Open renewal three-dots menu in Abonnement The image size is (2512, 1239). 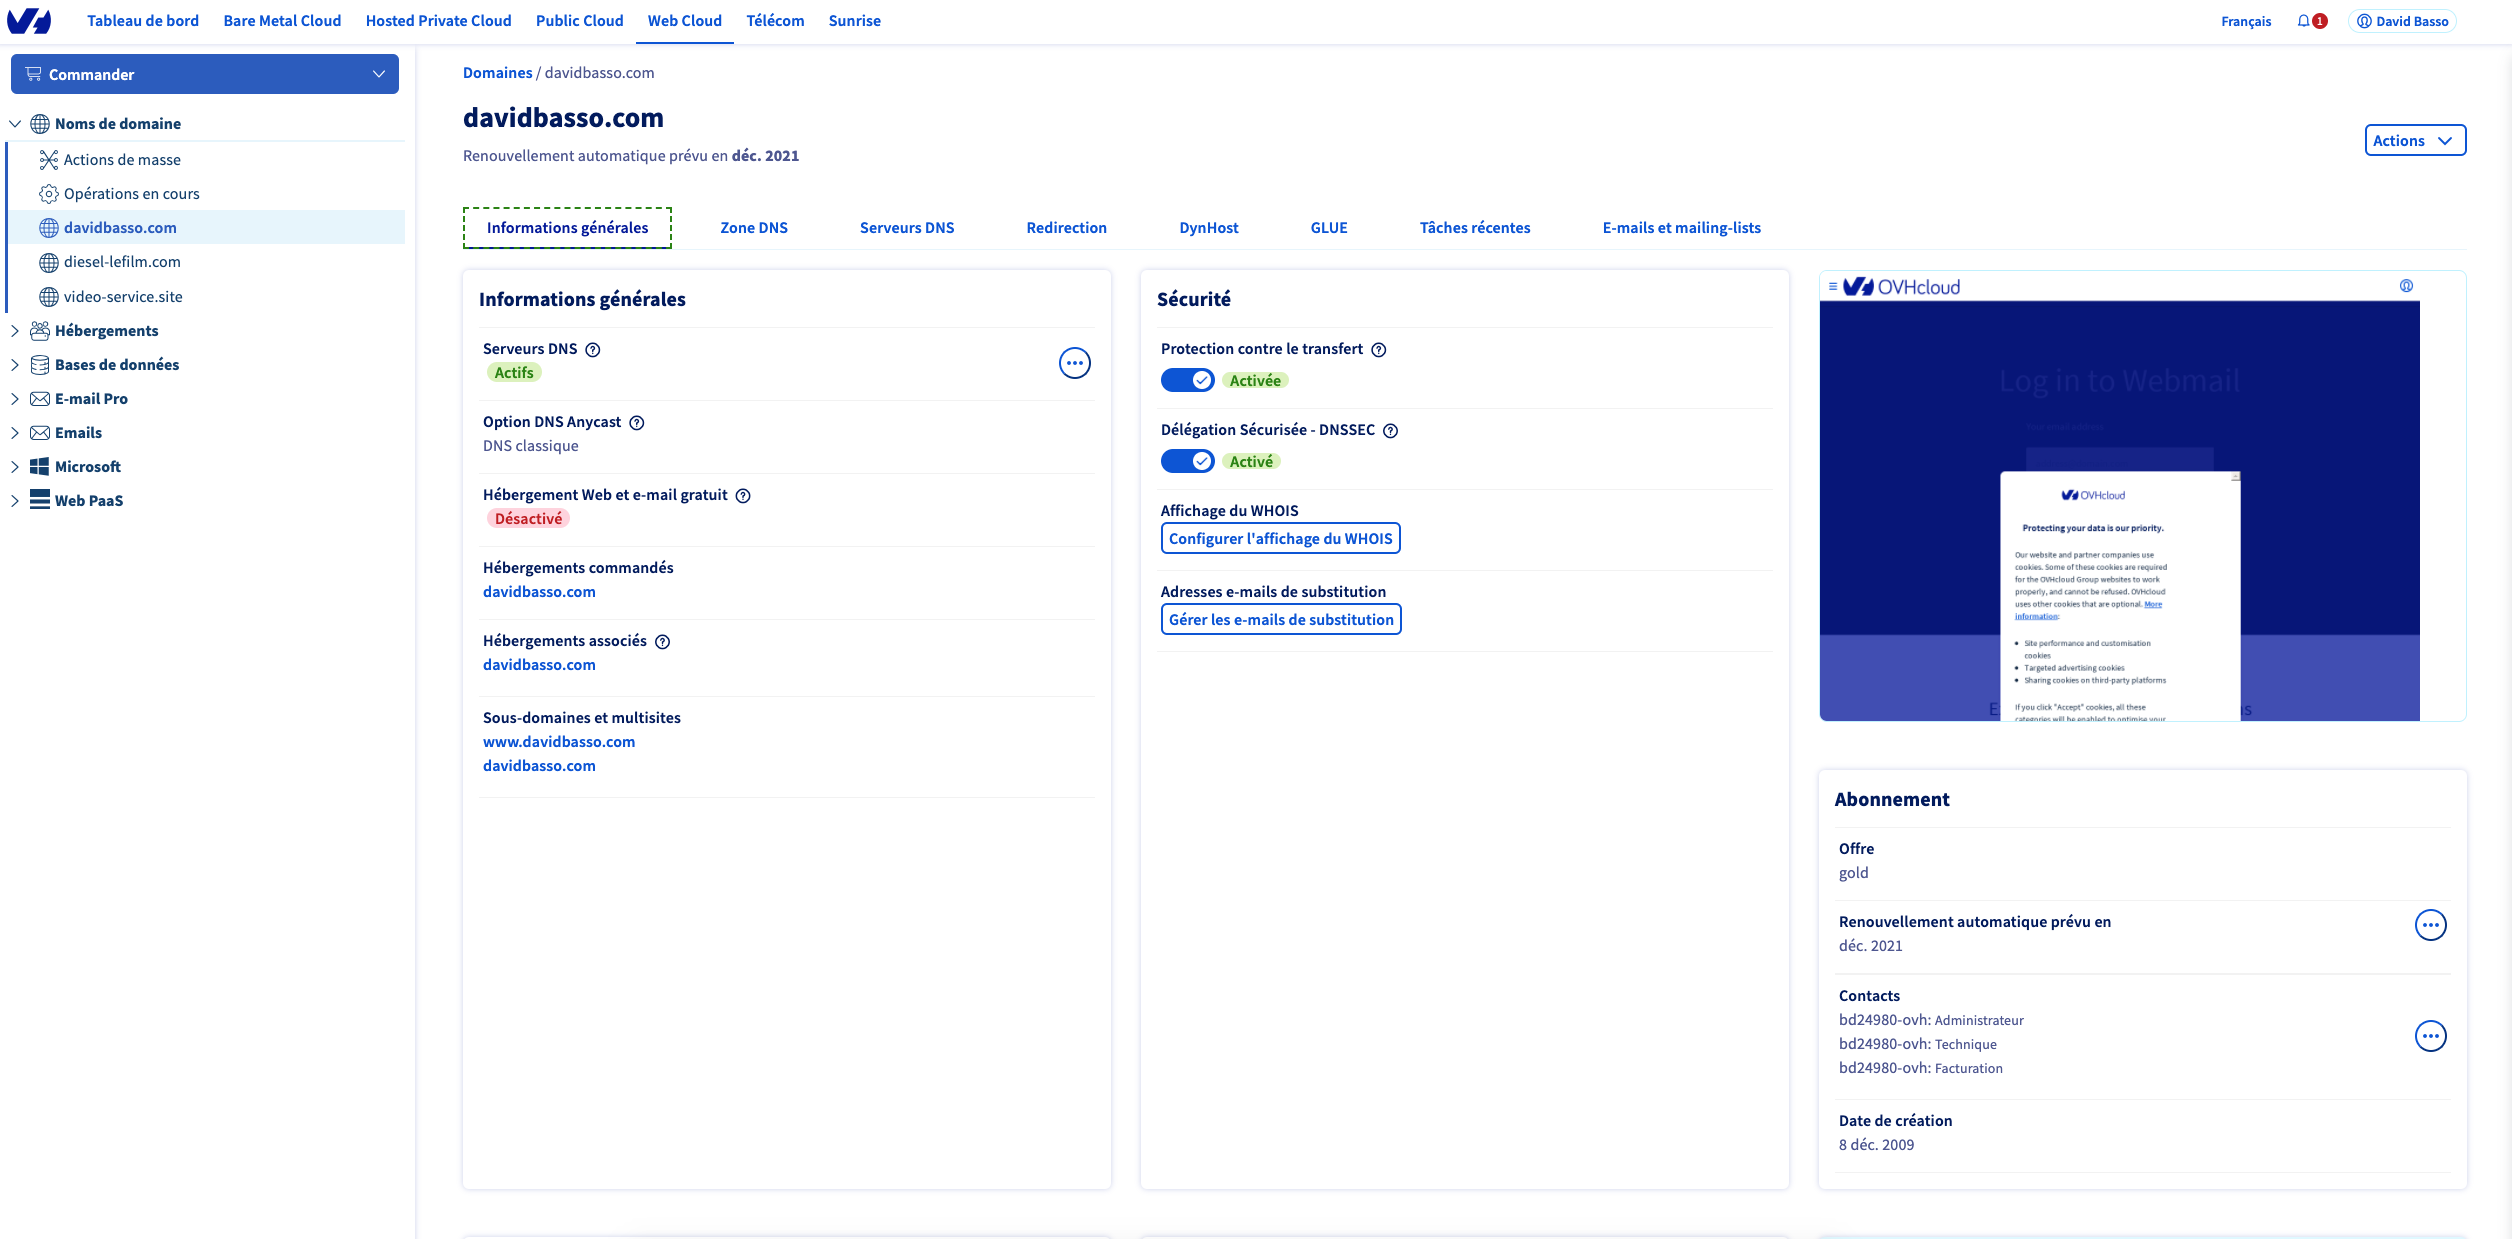[2430, 925]
